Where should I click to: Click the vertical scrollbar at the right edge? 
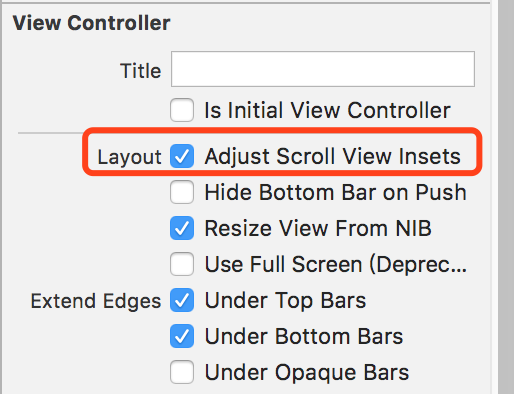point(506,197)
